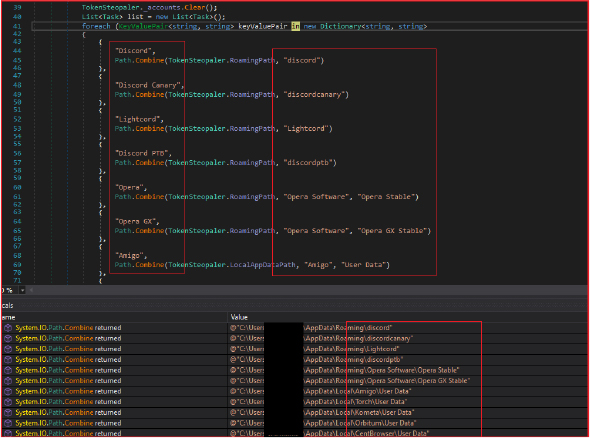Click the cube icon of the Opera GX Stable row
Screen dimensions: 590x438
(x=8, y=381)
